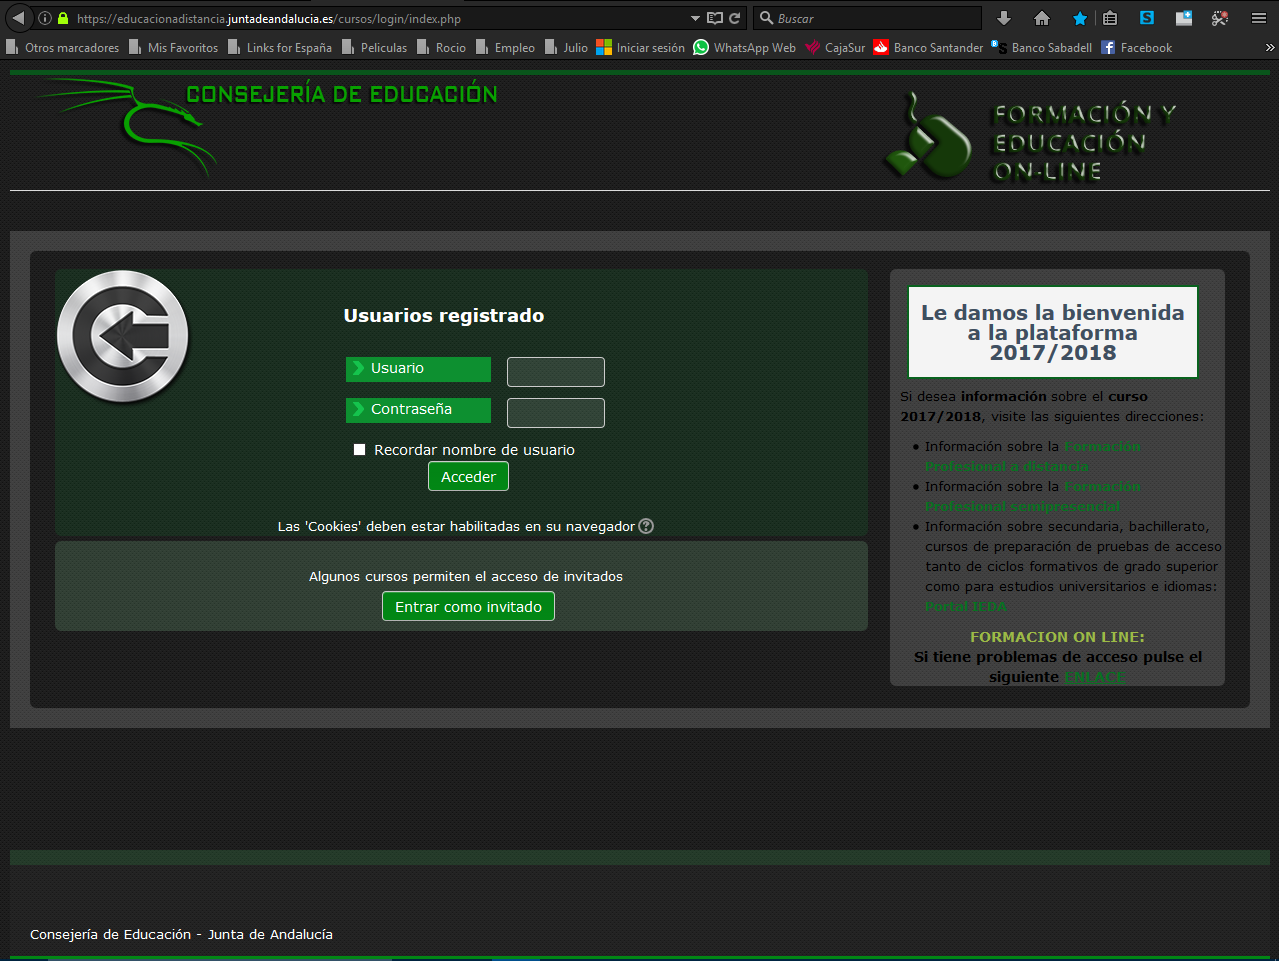
Task: Open the Portal IEDA link
Action: pos(966,606)
